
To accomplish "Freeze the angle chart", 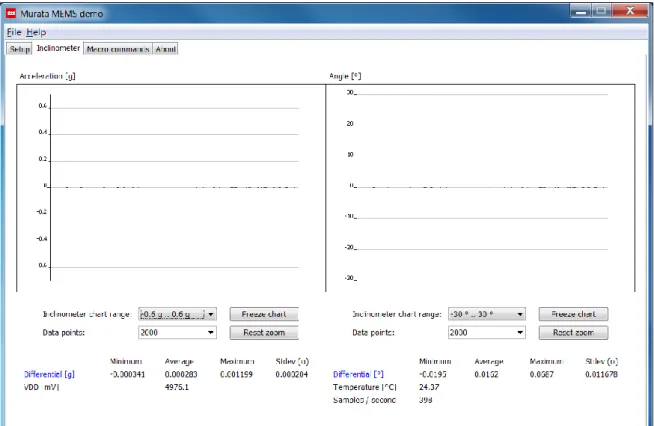I will tap(574, 314).
